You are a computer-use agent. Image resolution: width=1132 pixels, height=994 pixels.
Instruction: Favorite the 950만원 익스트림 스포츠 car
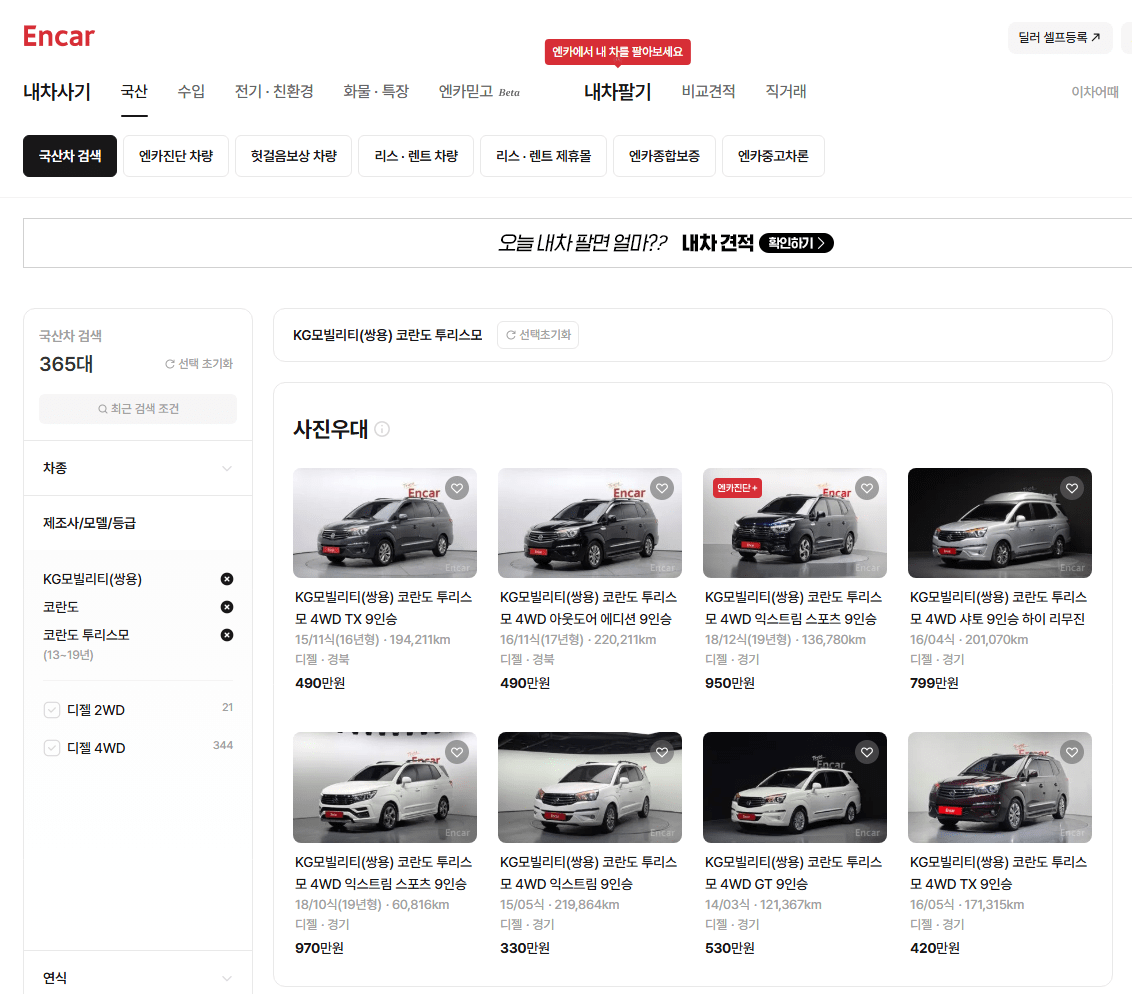(x=867, y=488)
